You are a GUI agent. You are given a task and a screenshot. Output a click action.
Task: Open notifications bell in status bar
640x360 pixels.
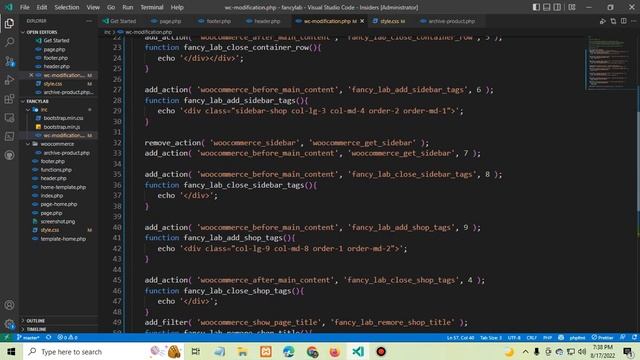(x=634, y=338)
